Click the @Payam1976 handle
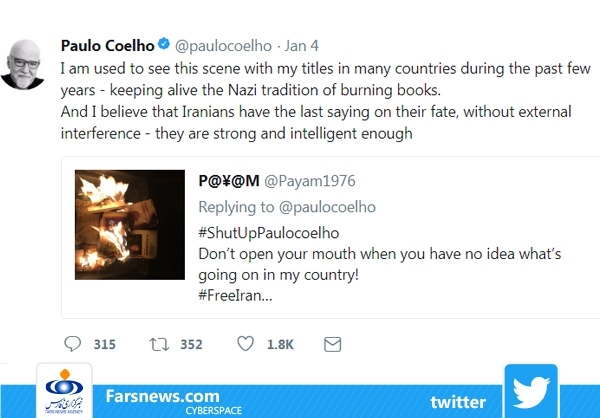 (x=310, y=181)
